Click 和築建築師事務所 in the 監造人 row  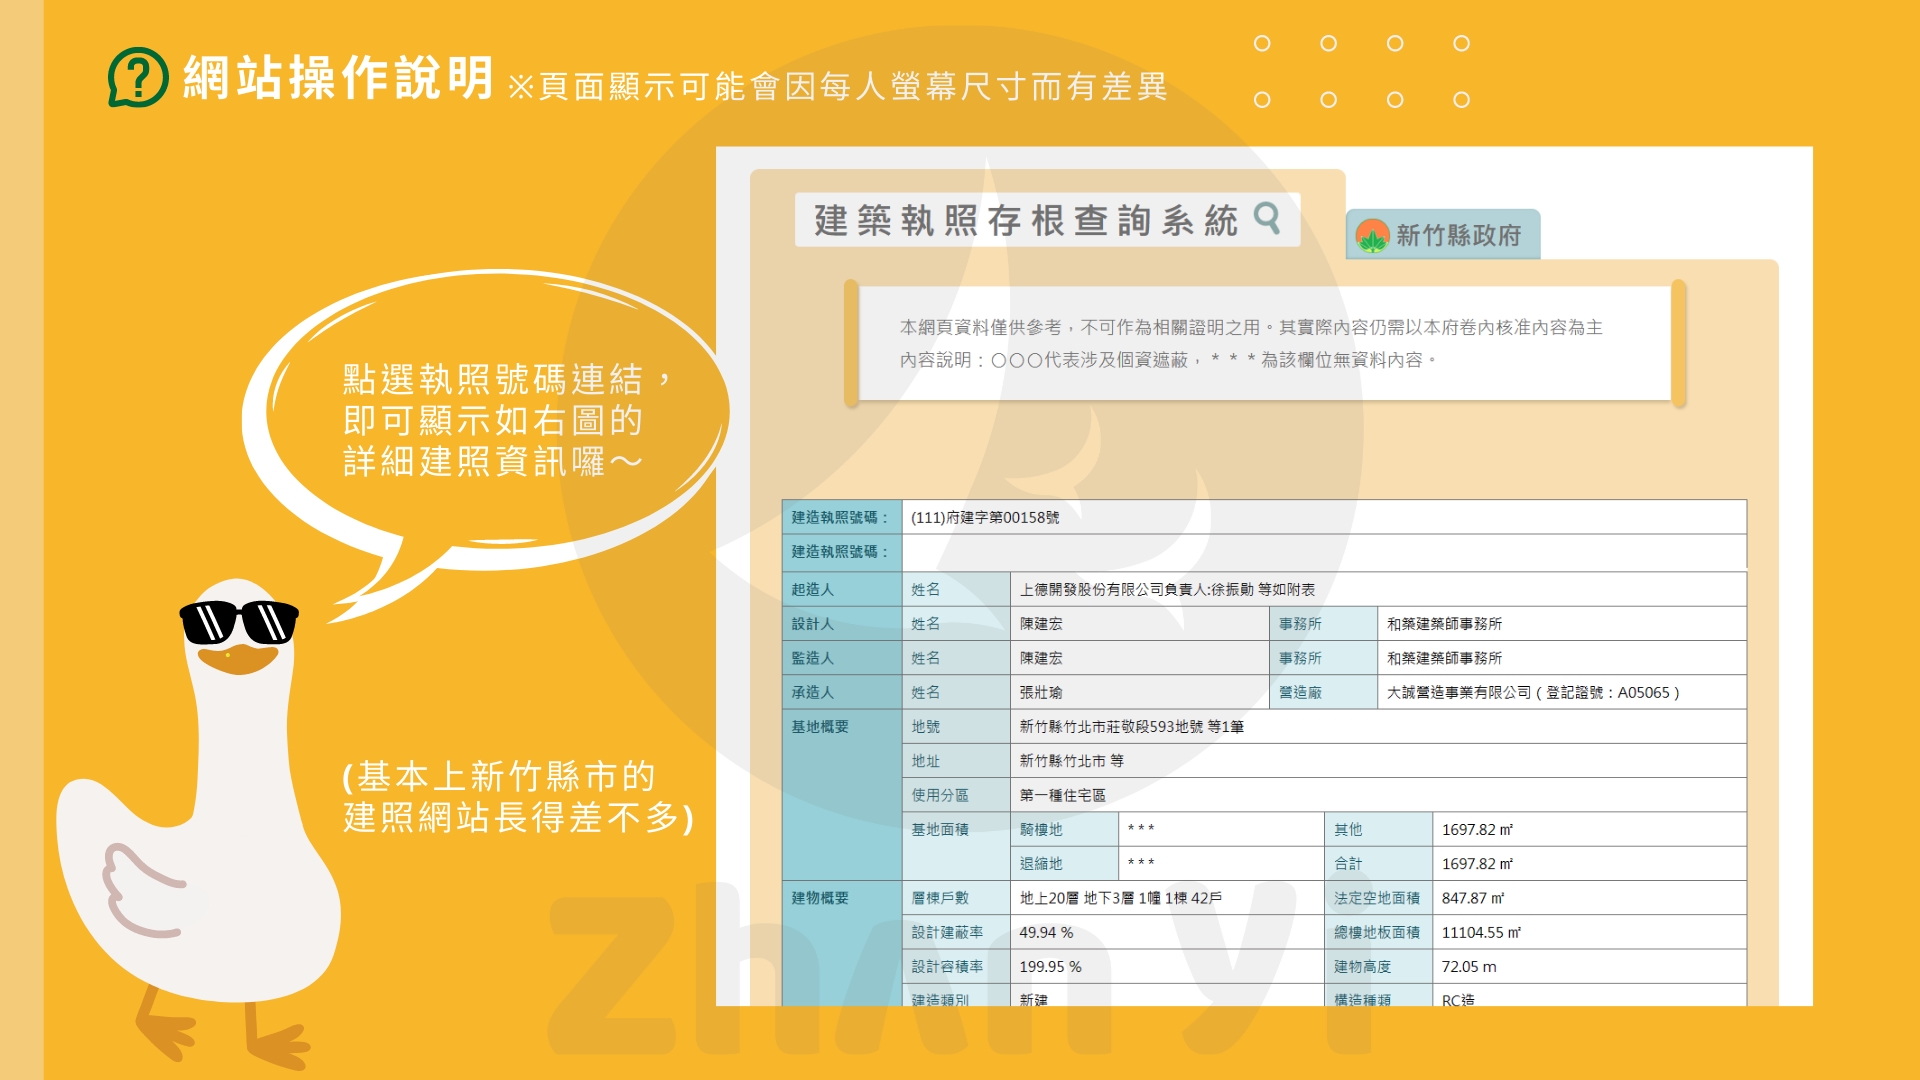[x=1444, y=658]
